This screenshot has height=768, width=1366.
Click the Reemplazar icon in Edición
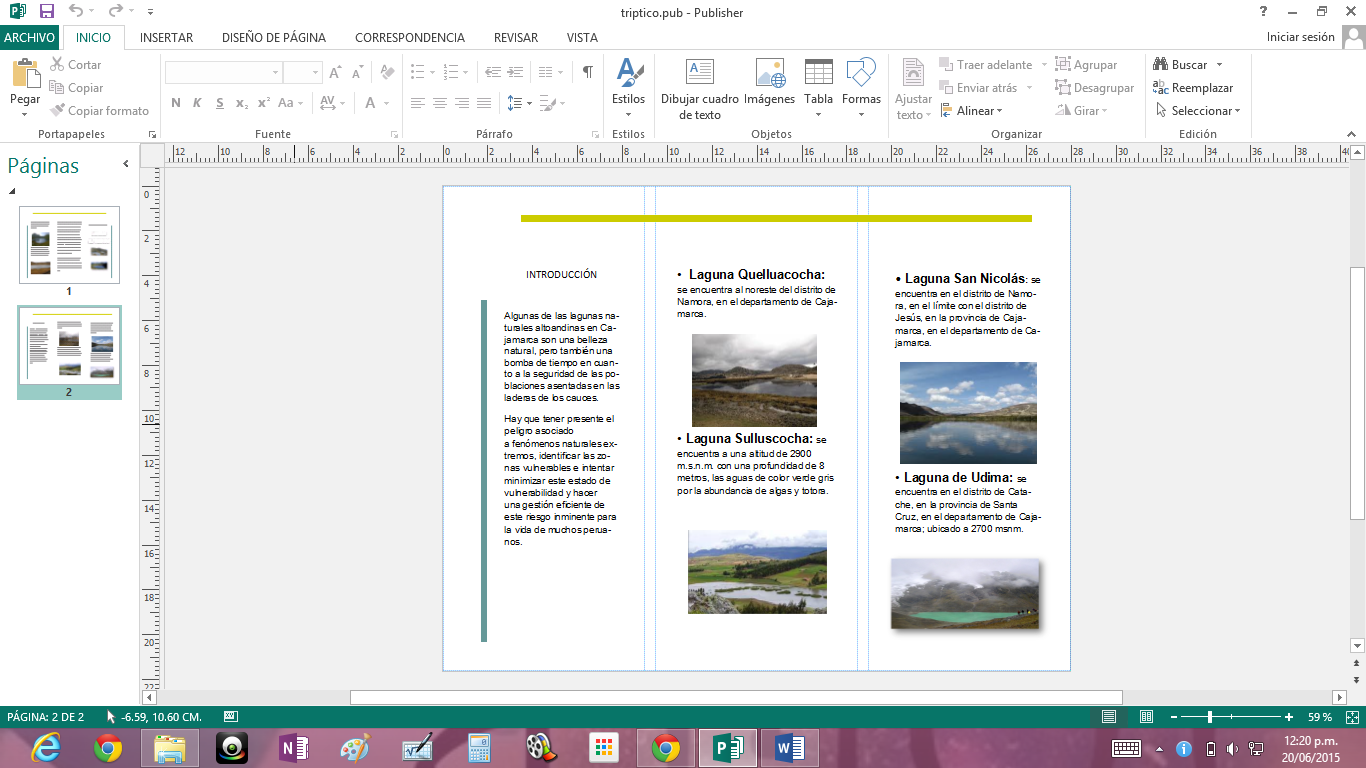tap(1161, 88)
